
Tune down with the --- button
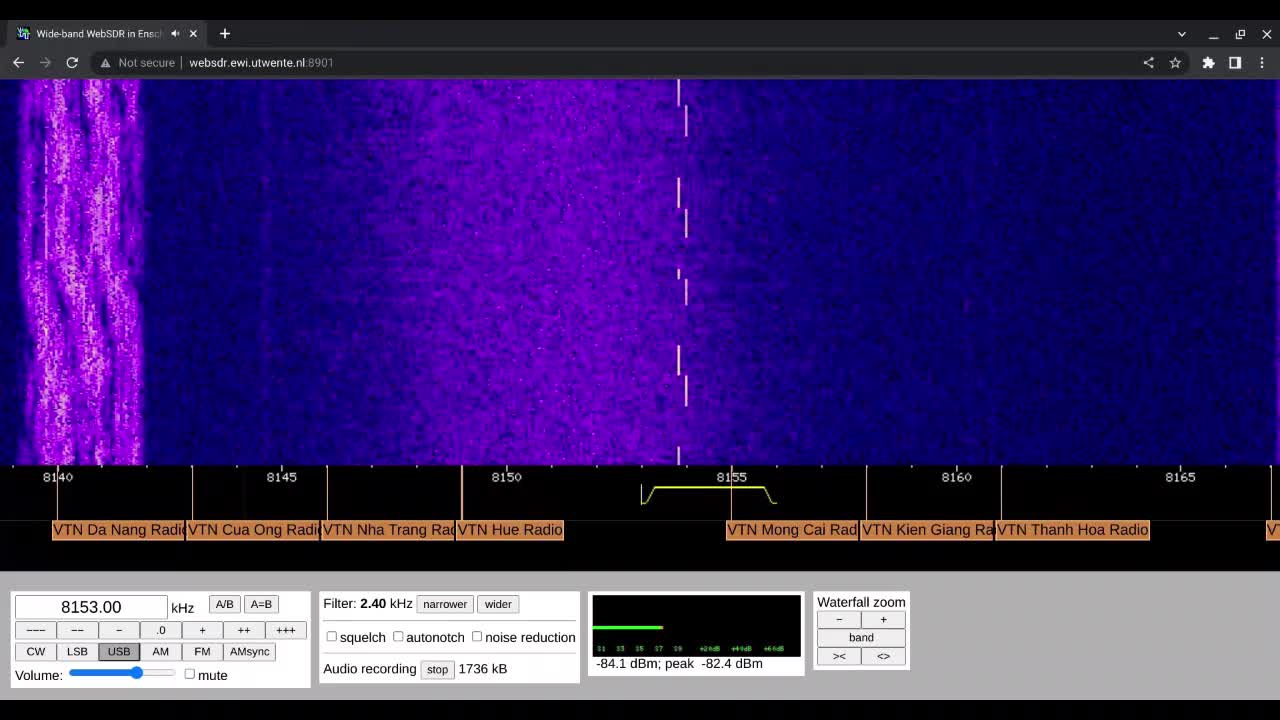[x=35, y=630]
